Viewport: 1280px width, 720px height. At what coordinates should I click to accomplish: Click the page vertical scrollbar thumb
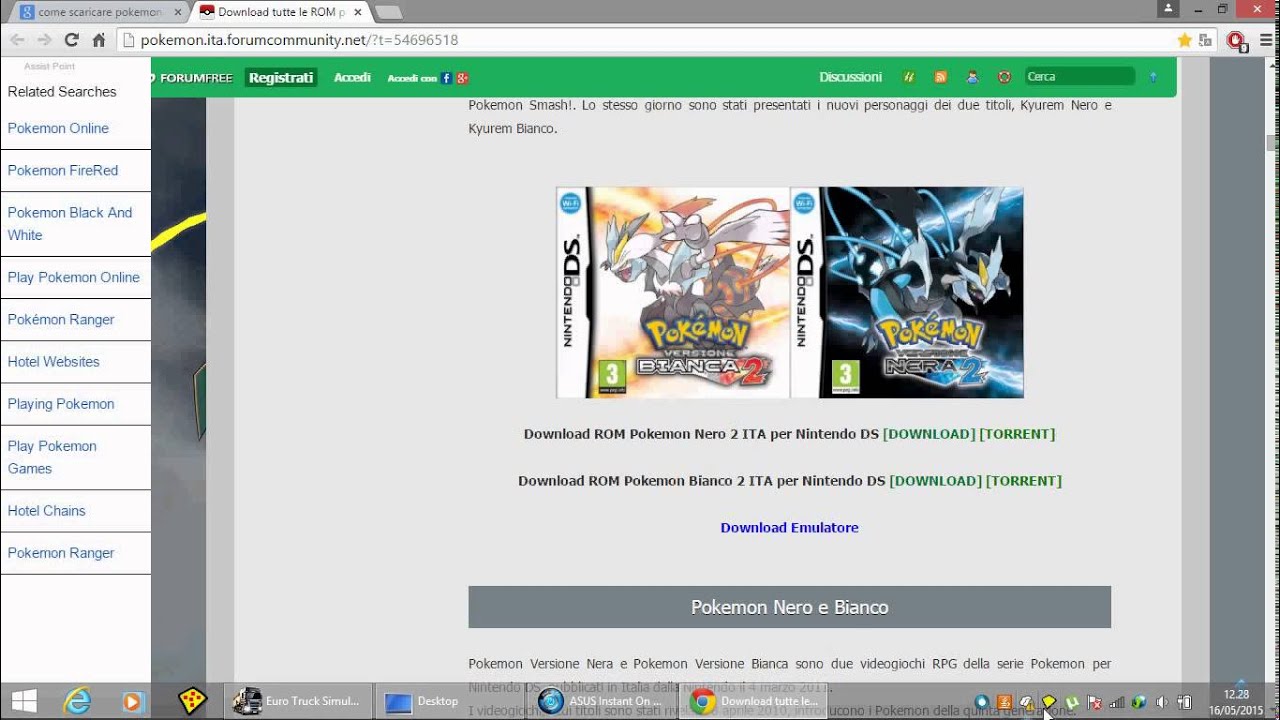point(1272,142)
